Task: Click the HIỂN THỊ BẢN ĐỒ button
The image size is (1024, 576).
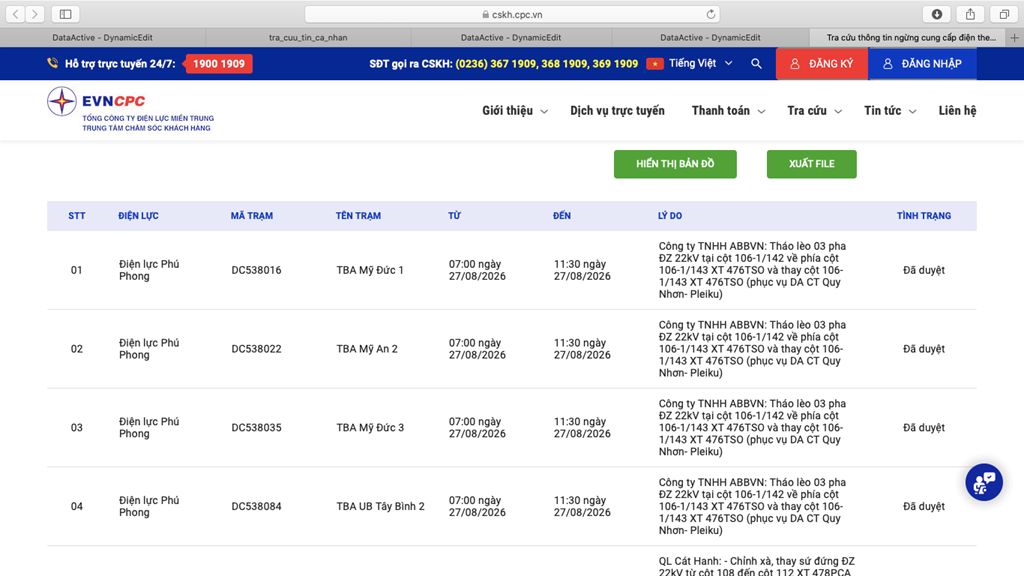Action: [675, 164]
